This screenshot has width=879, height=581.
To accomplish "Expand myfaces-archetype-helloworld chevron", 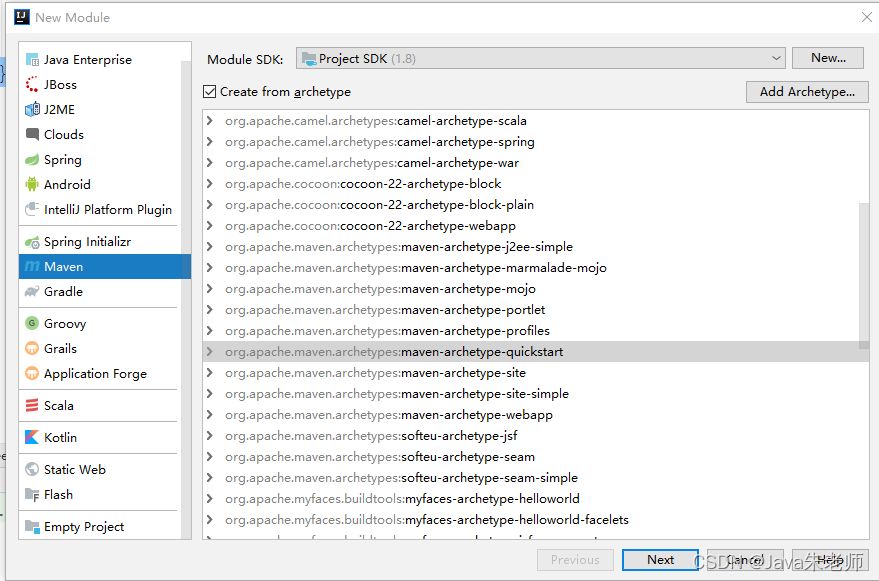I will (210, 499).
